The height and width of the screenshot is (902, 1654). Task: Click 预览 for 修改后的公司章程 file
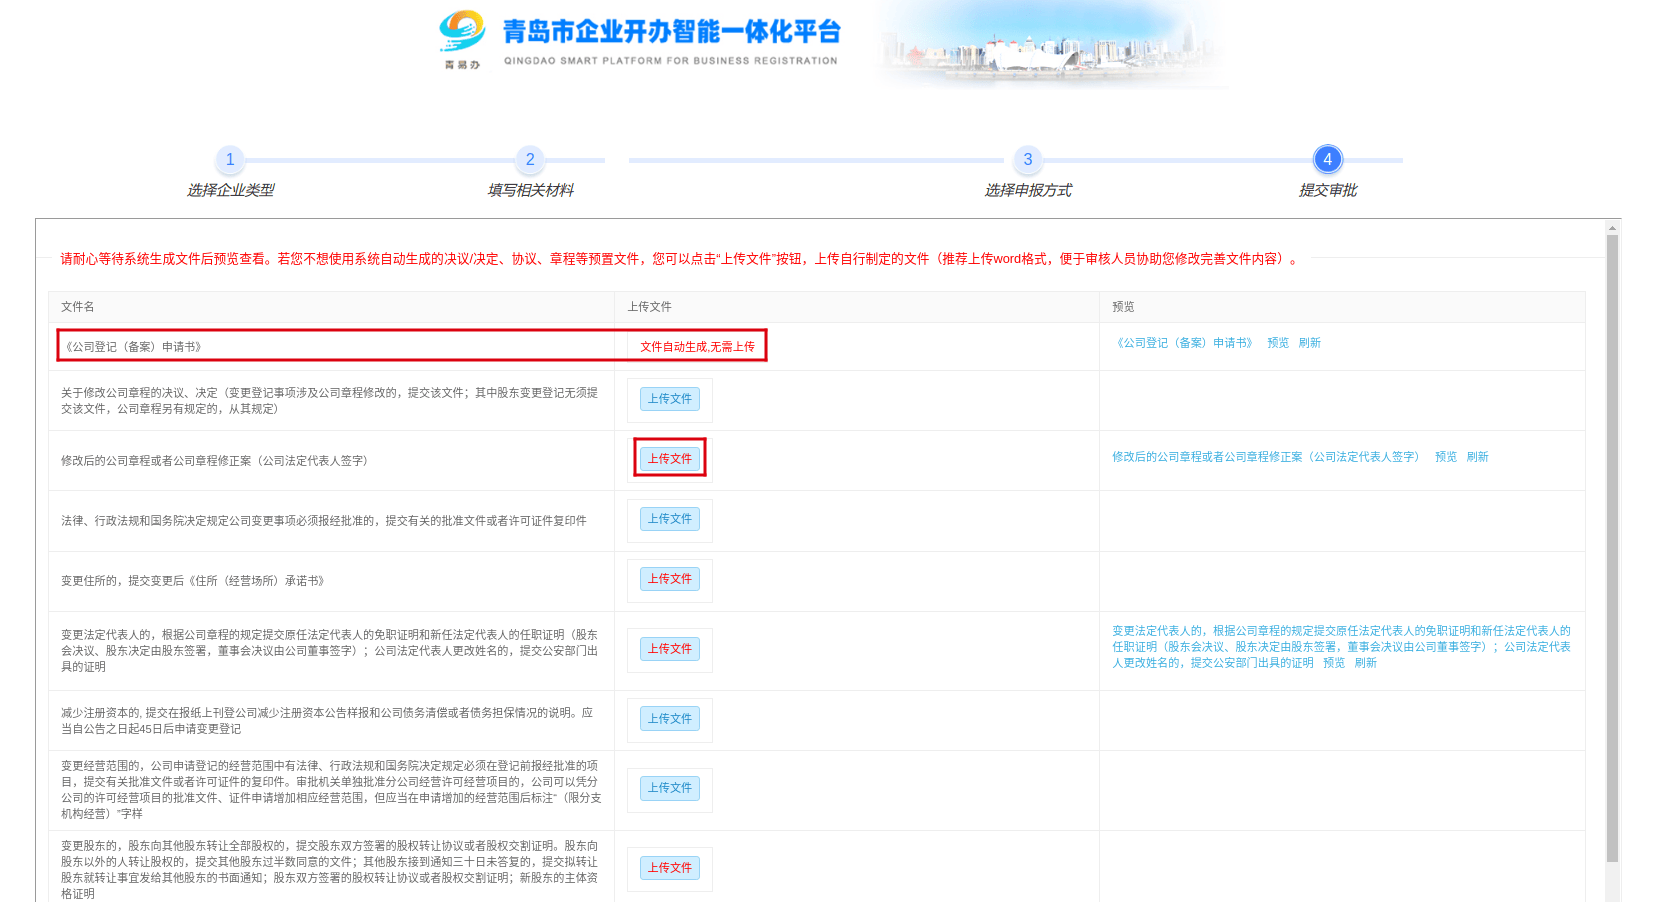click(x=1445, y=457)
